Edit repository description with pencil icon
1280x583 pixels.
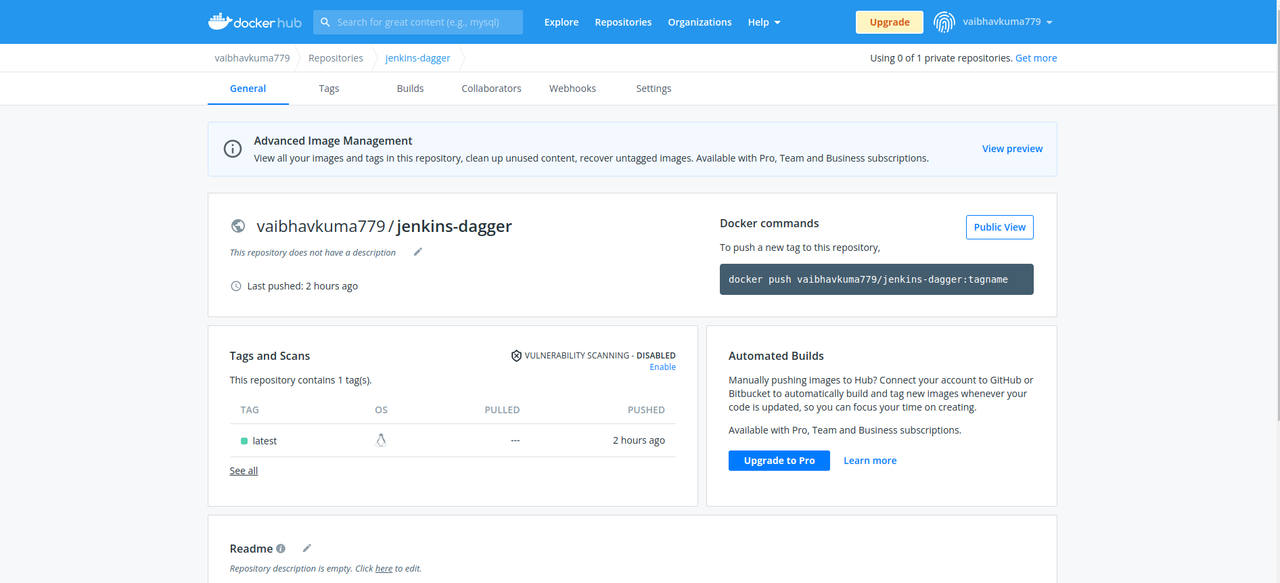[x=418, y=252]
